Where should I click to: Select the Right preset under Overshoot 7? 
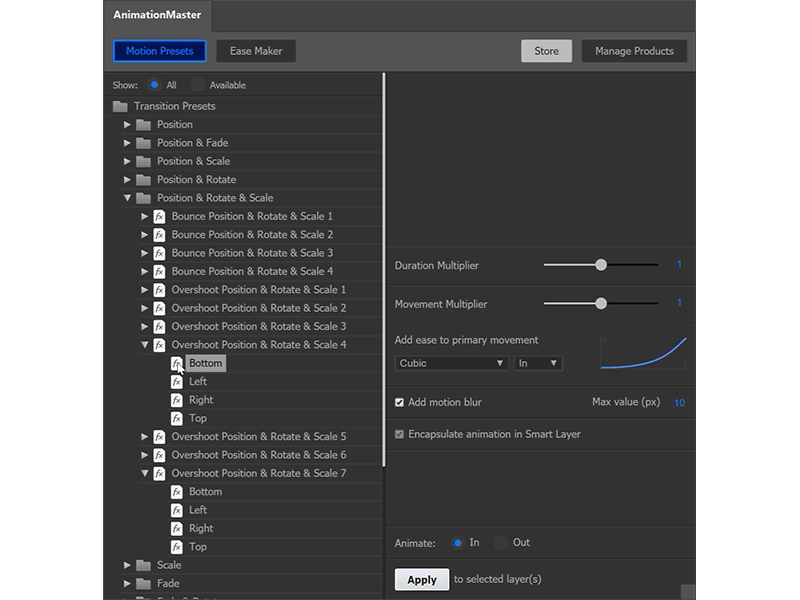[201, 529]
